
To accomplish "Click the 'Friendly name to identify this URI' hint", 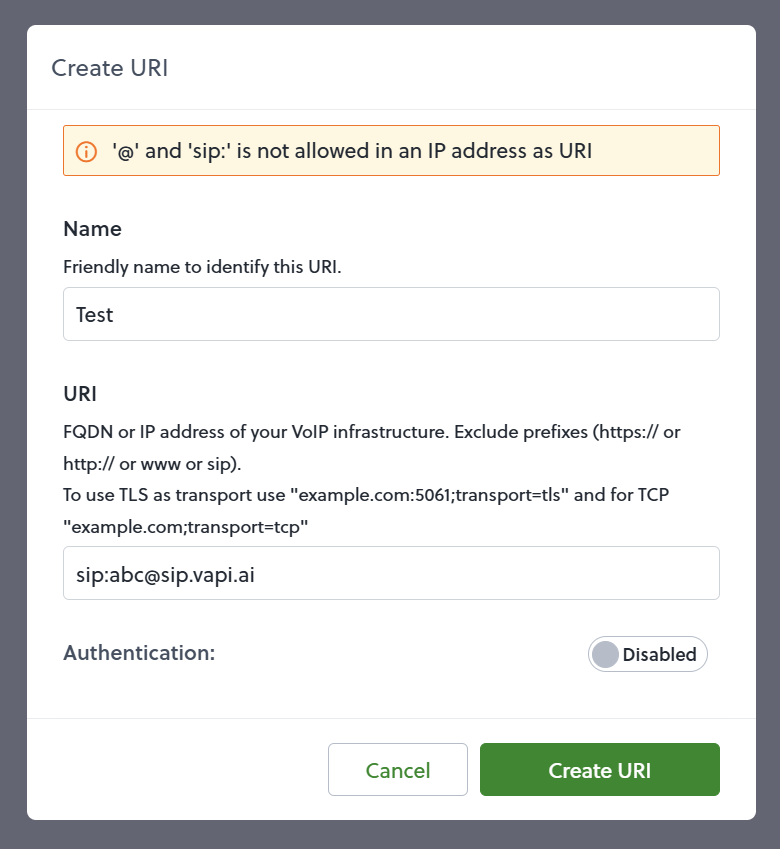I will click(202, 267).
